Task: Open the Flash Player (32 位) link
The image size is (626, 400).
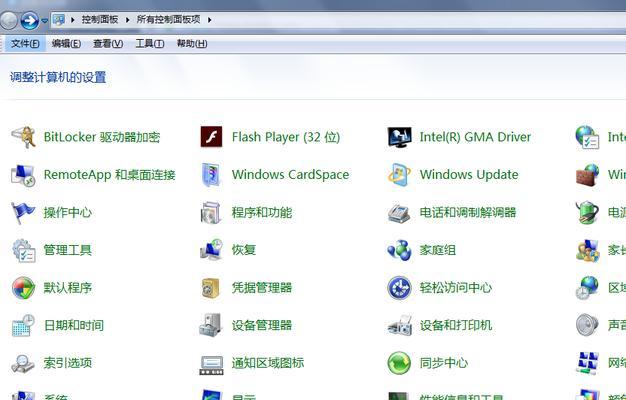Action: pyautogui.click(x=286, y=137)
